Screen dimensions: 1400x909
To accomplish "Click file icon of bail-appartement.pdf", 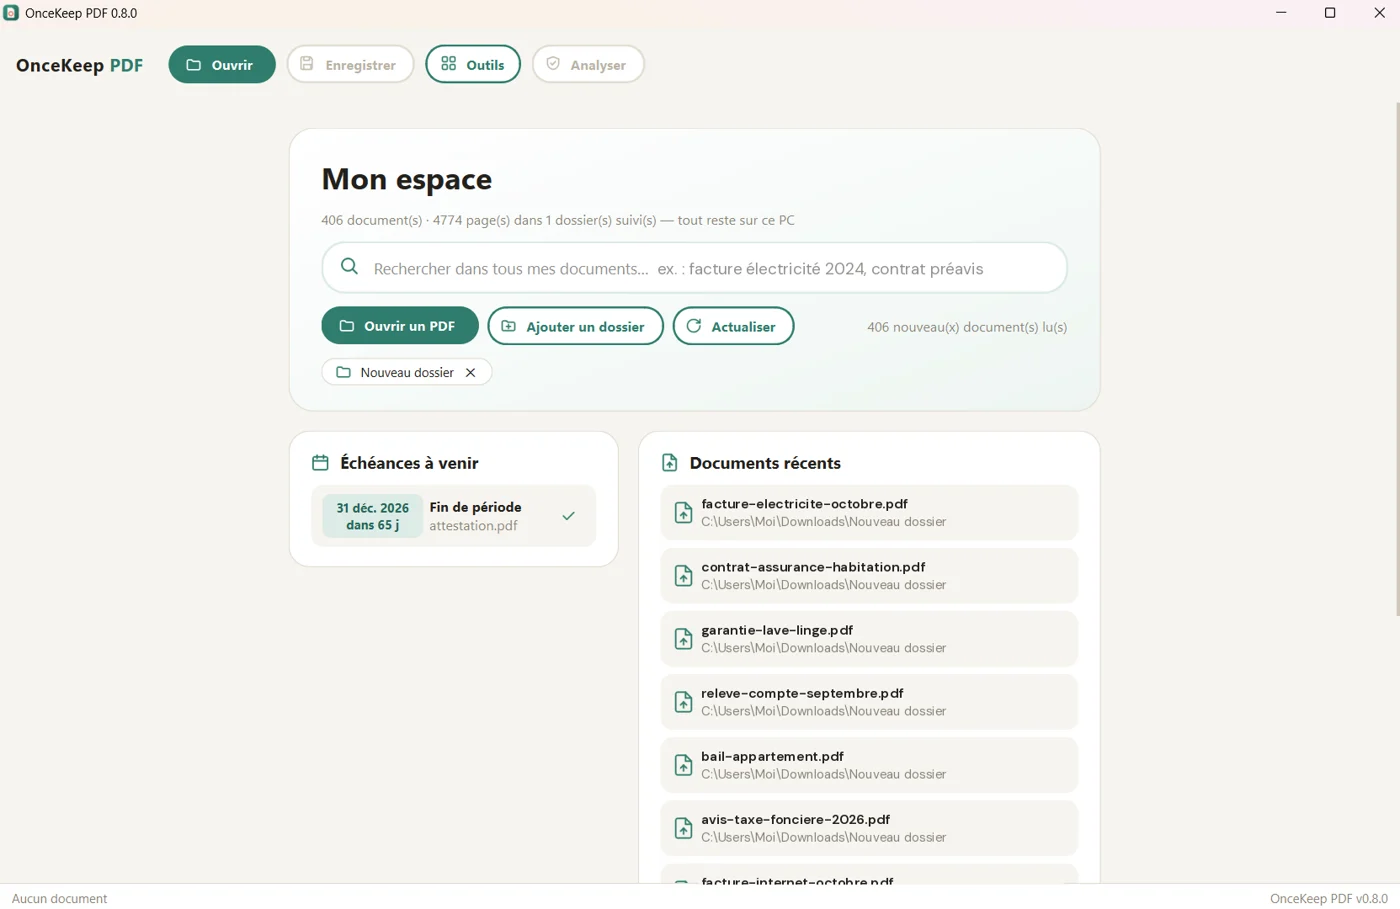I will 683,765.
